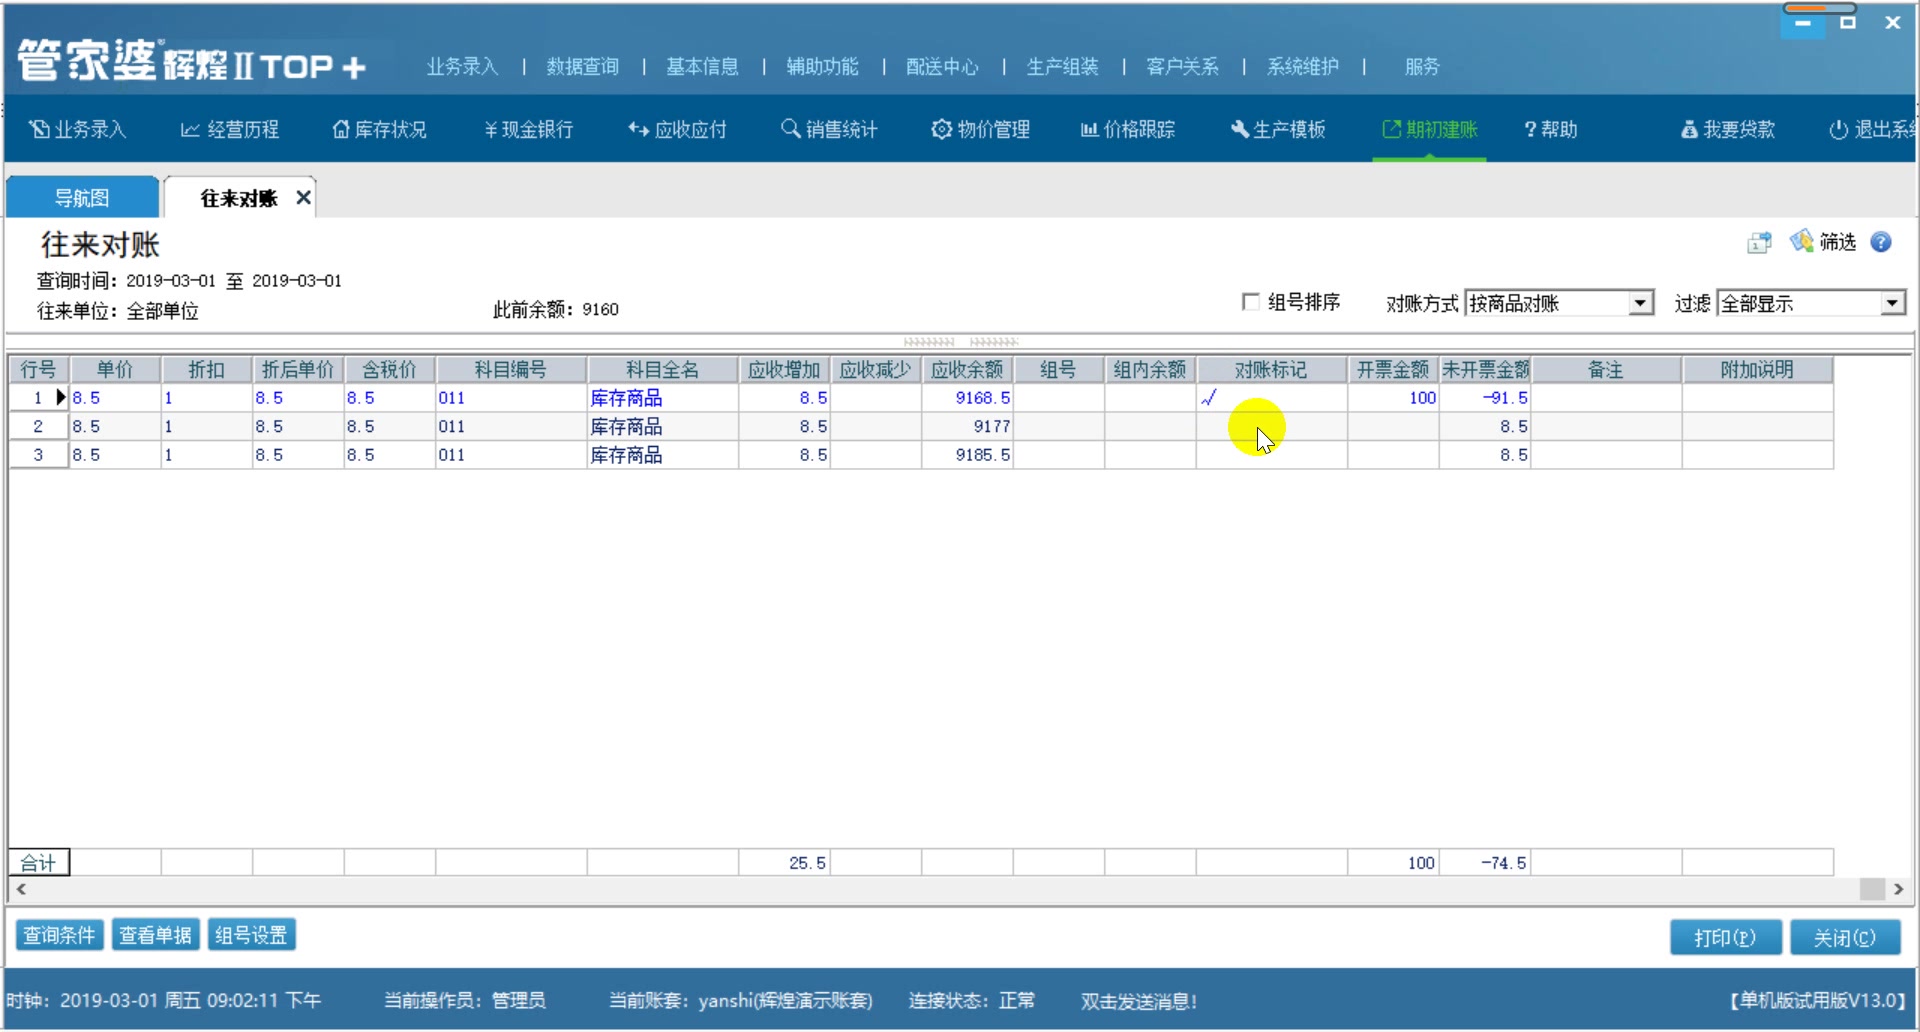
Task: Click 退出系统 power item
Action: pyautogui.click(x=1872, y=130)
